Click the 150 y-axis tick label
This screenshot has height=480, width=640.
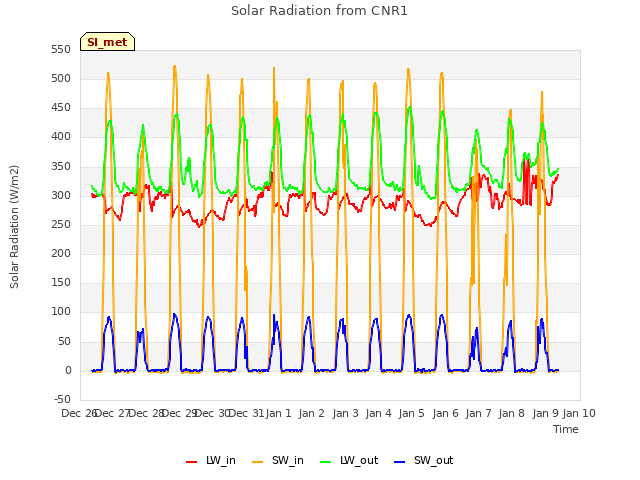point(61,282)
